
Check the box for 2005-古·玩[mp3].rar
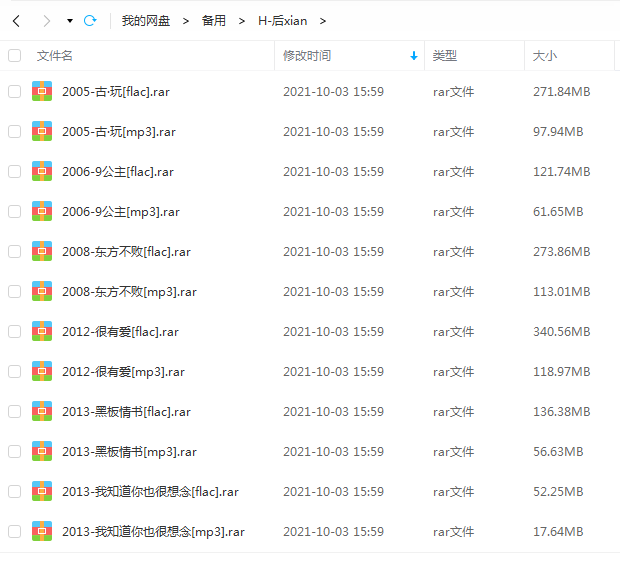coord(15,131)
